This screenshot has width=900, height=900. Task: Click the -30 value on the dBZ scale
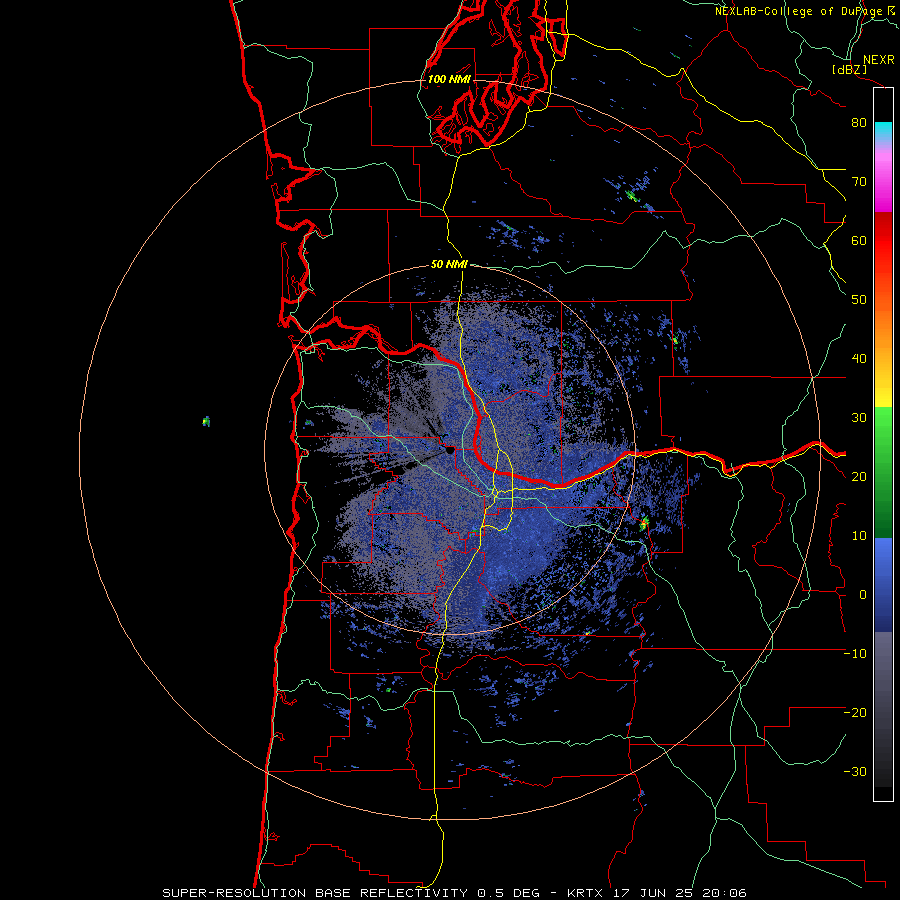(855, 772)
